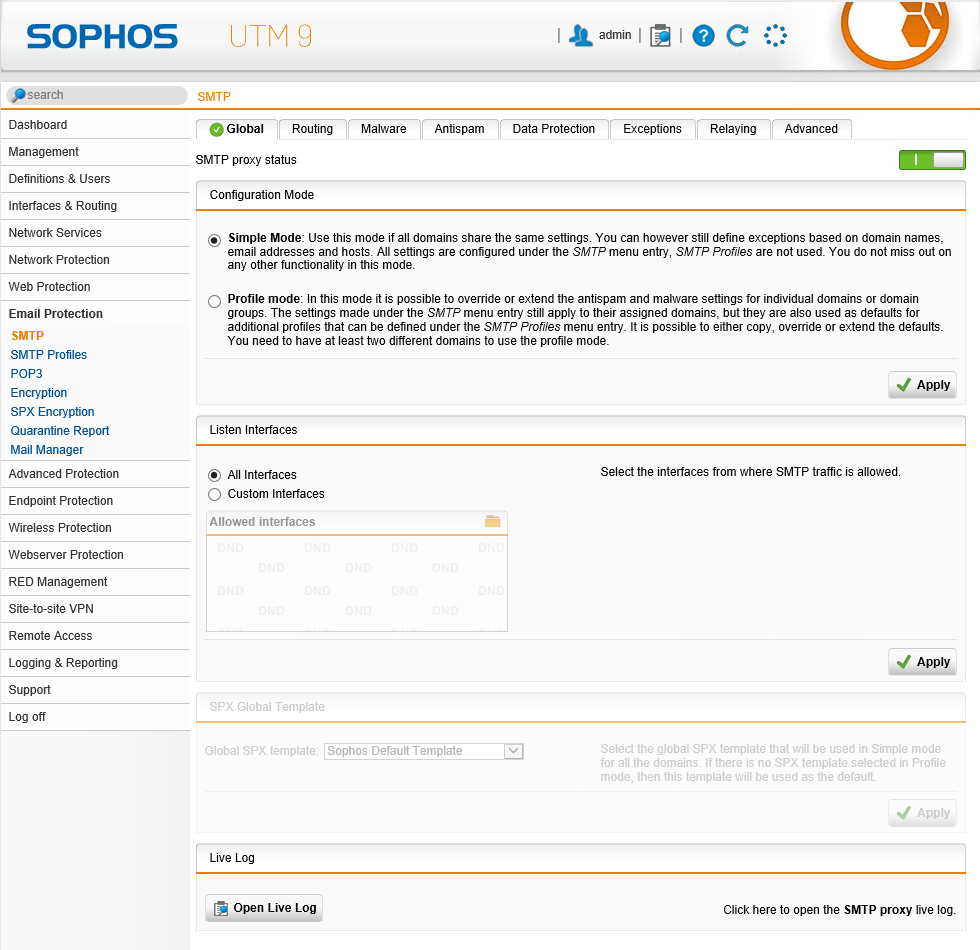Click the Listen Interfaces section header

tap(581, 430)
